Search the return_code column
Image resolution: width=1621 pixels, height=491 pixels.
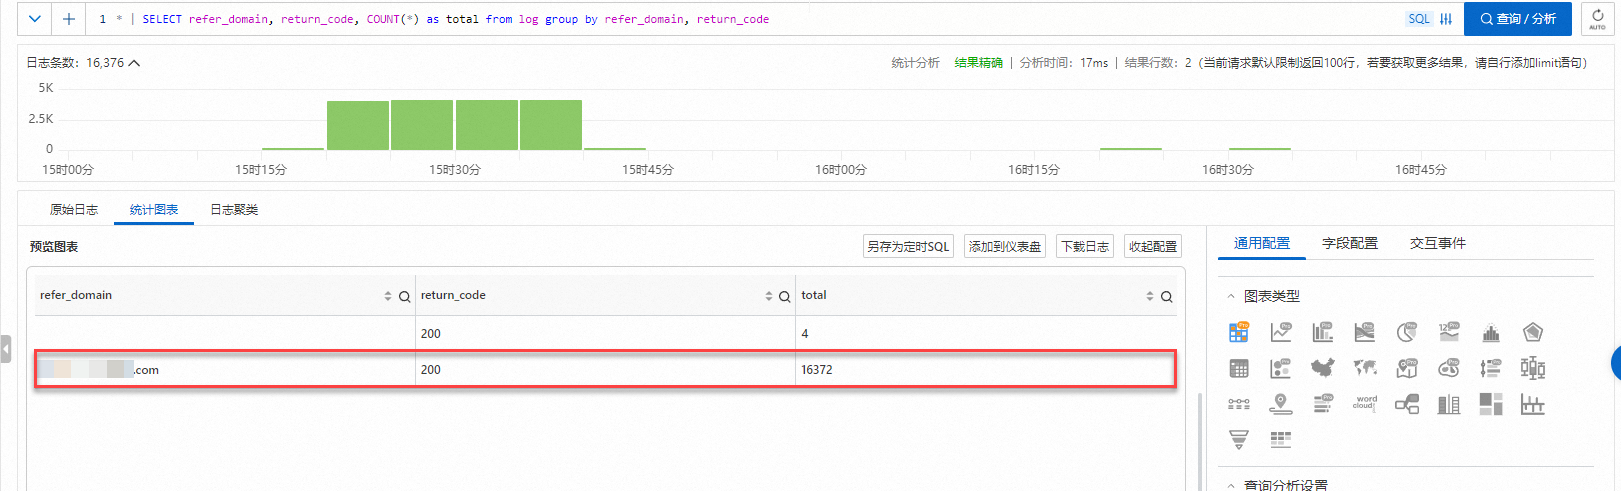784,297
